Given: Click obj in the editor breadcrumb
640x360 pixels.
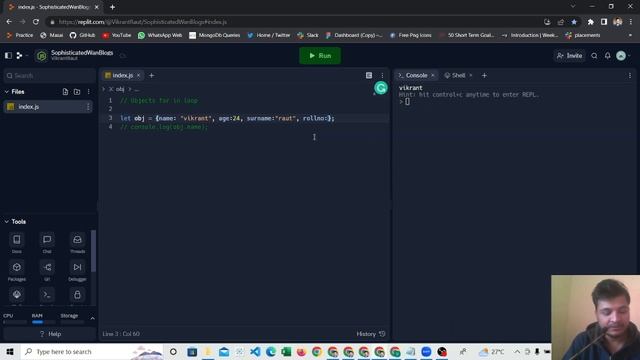Looking at the screenshot, I should 120,89.
